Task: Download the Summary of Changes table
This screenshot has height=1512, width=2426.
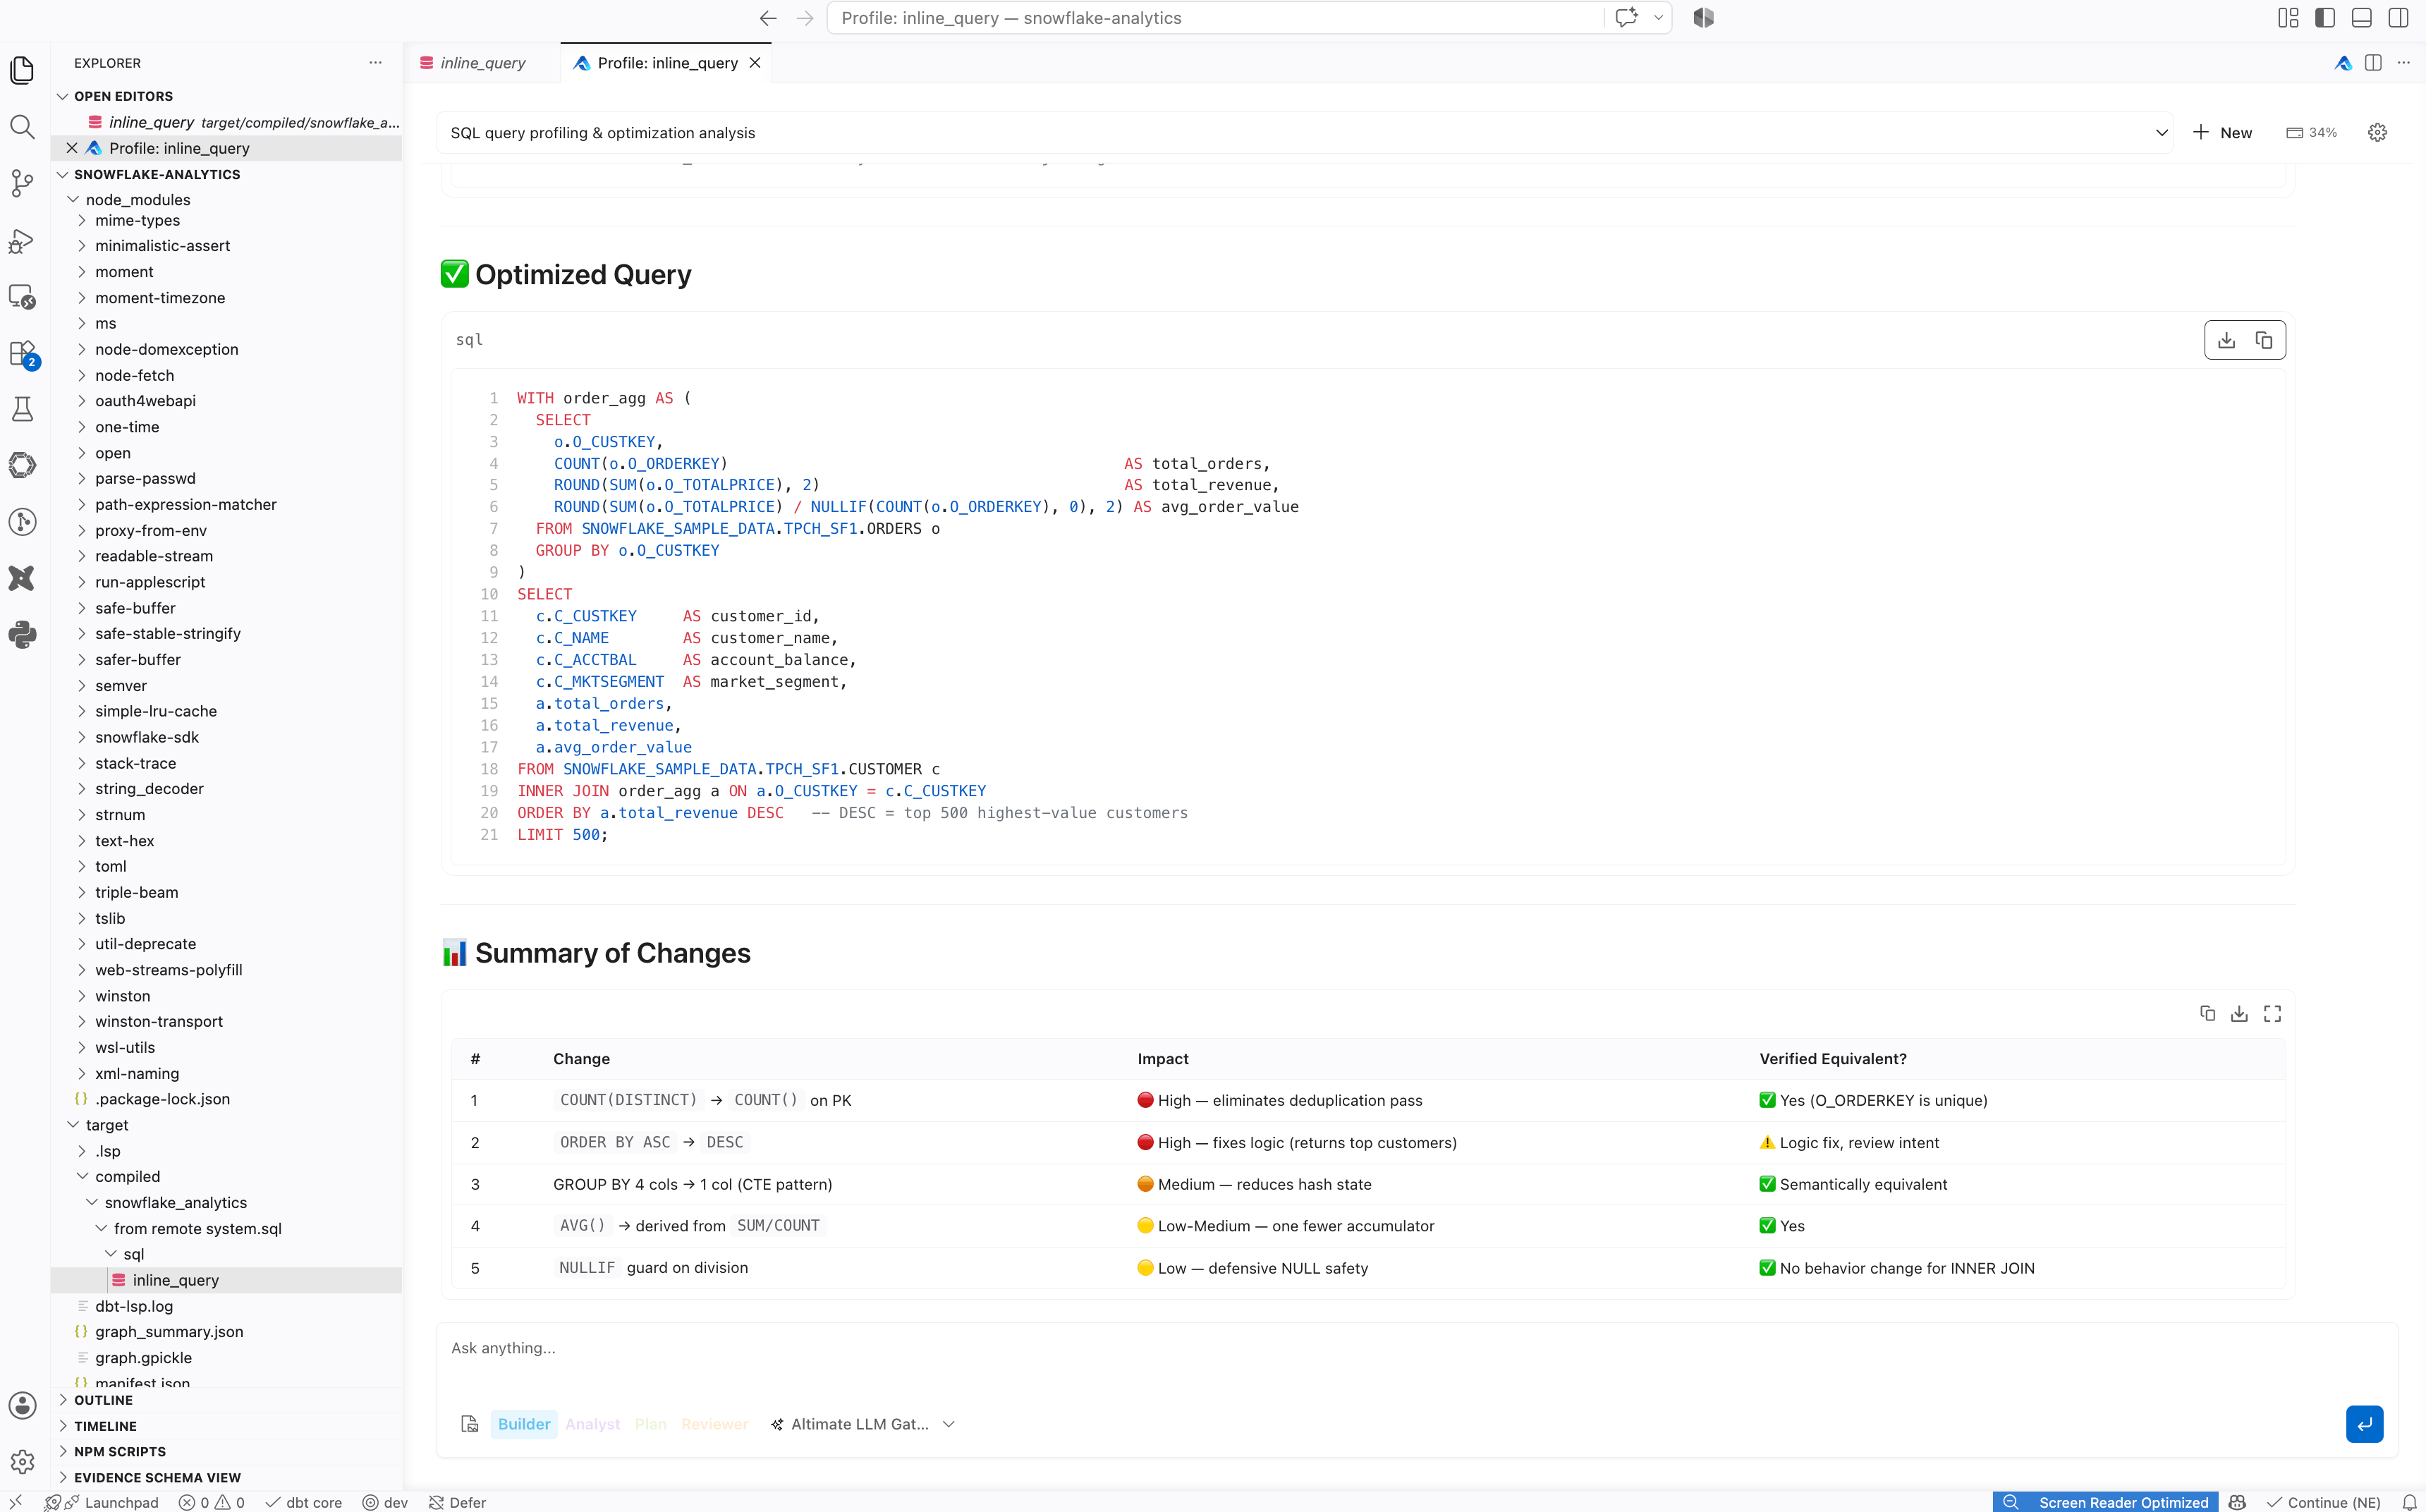Action: click(2239, 1013)
